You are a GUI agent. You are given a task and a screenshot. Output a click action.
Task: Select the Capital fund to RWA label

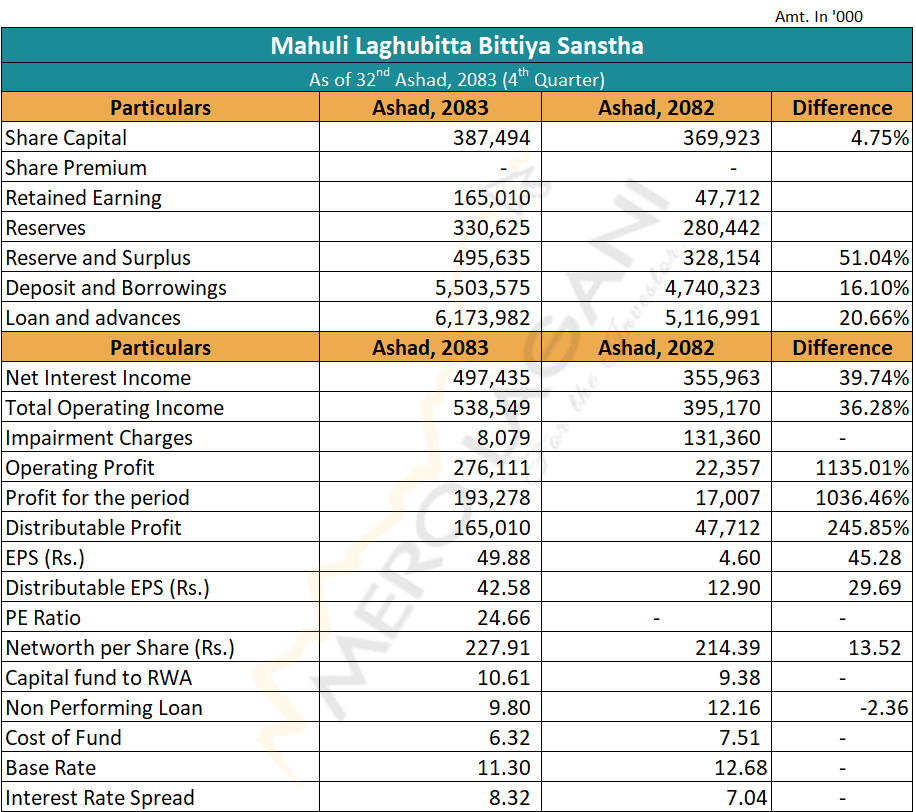click(99, 678)
